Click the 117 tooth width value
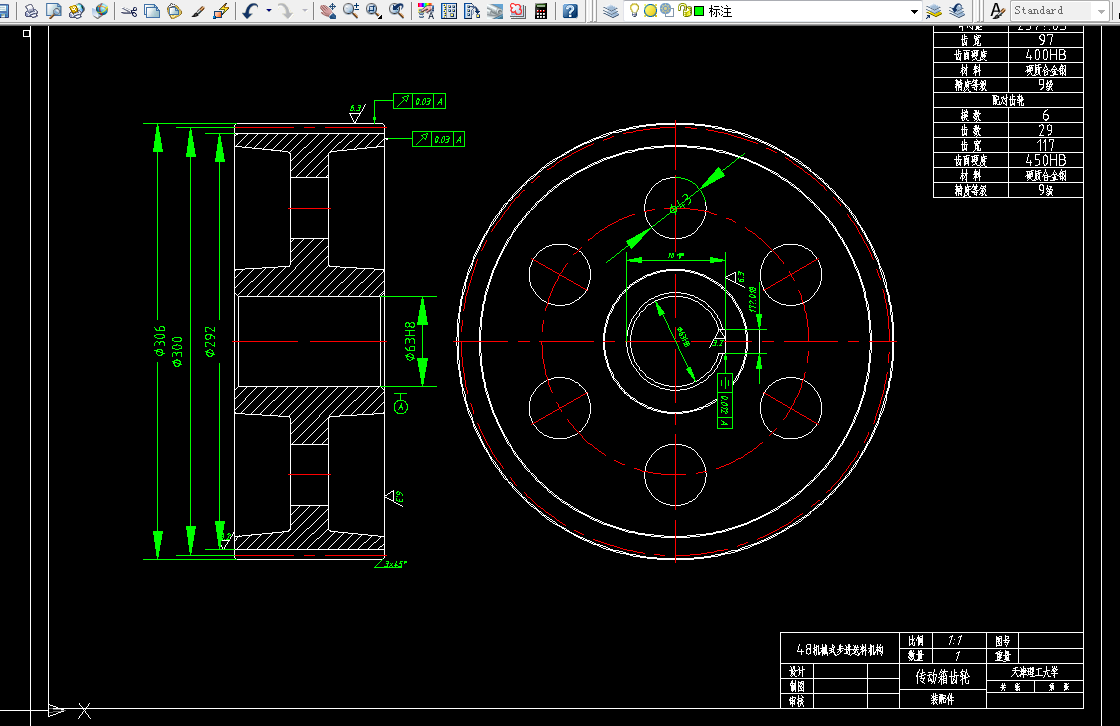1120x726 pixels. point(1046,145)
